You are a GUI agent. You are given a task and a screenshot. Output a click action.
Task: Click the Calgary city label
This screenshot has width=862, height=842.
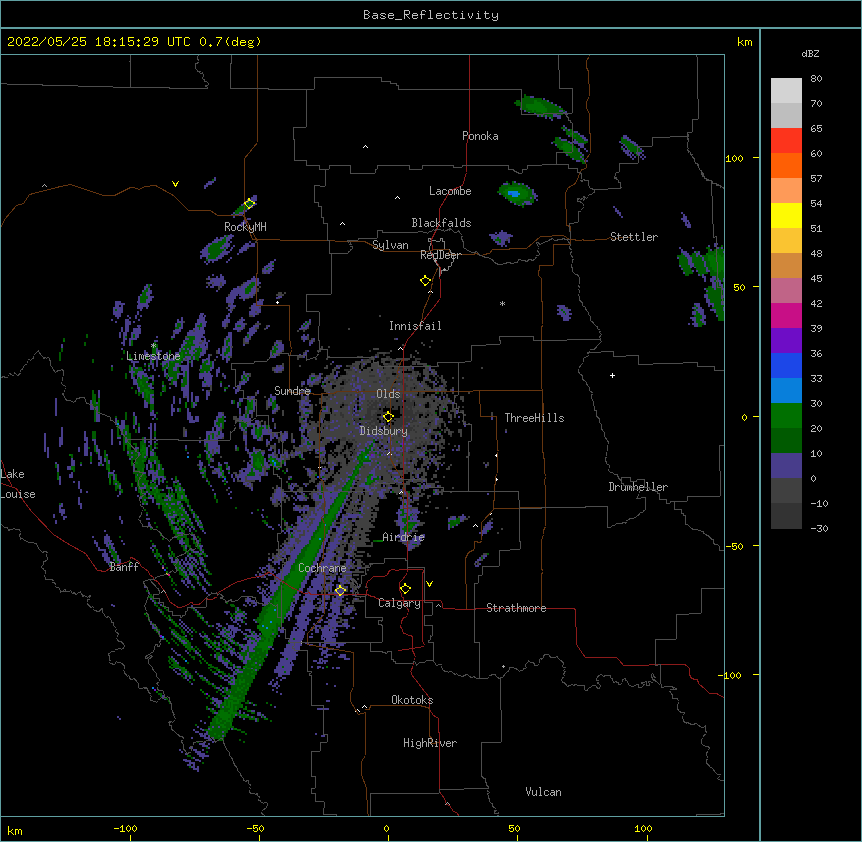(x=399, y=603)
